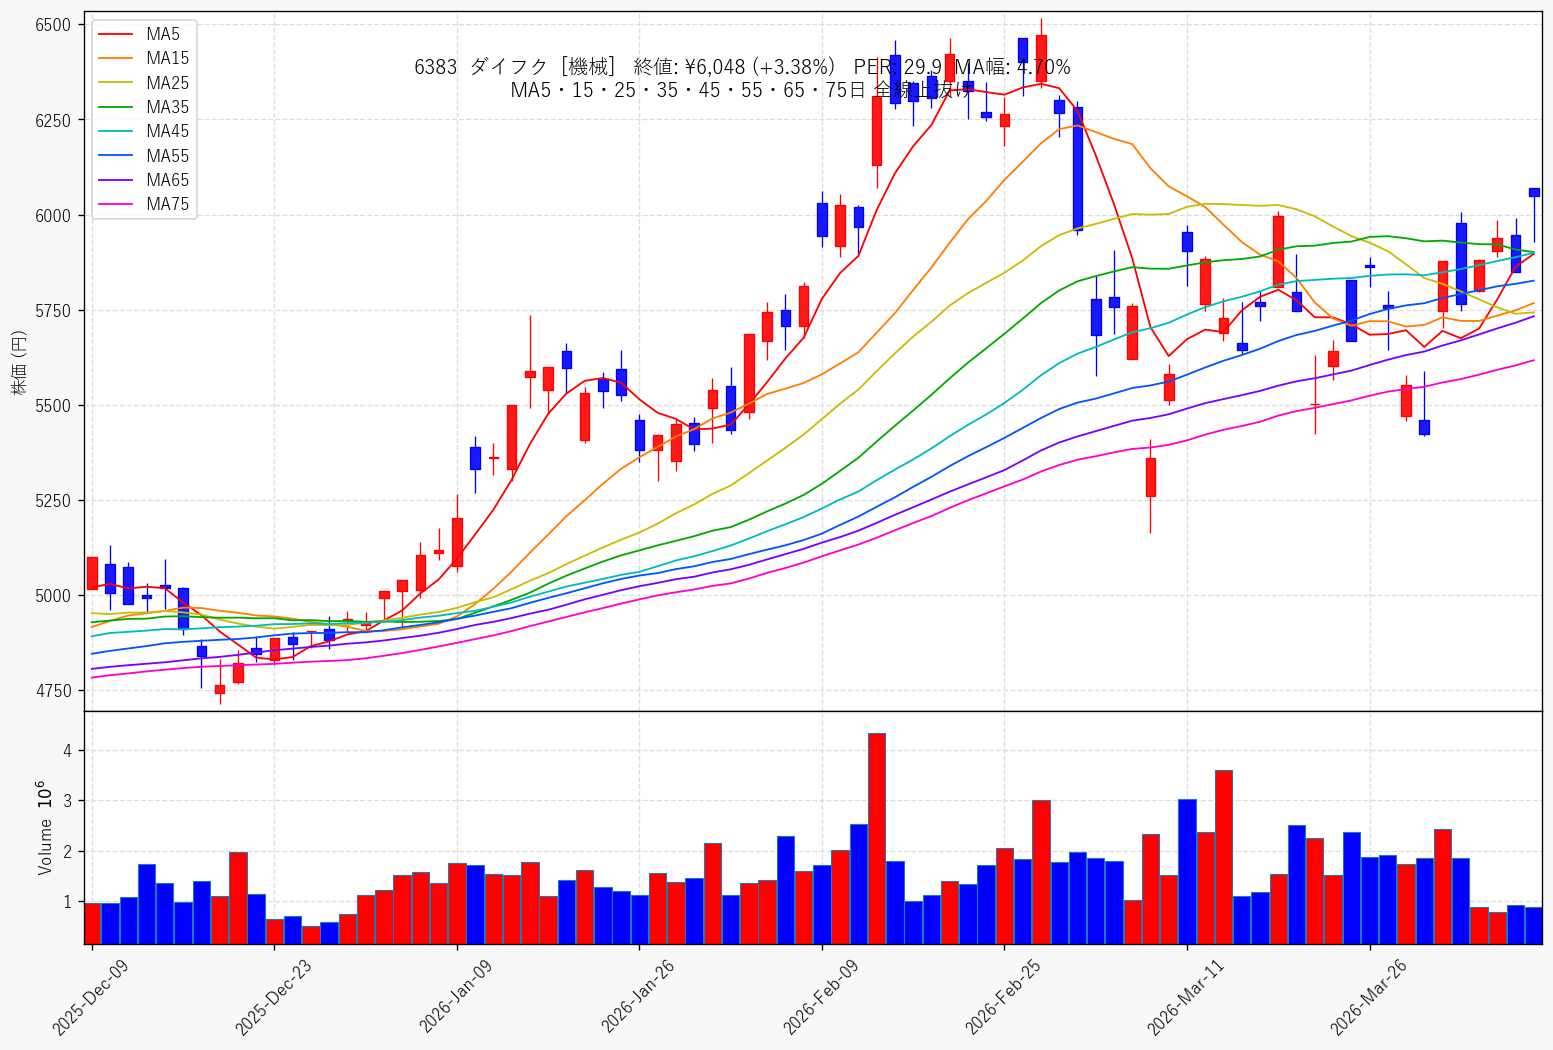Click the chart title starting with 6383 ダイフク
Image resolution: width=1553 pixels, height=1050 pixels.
[742, 67]
